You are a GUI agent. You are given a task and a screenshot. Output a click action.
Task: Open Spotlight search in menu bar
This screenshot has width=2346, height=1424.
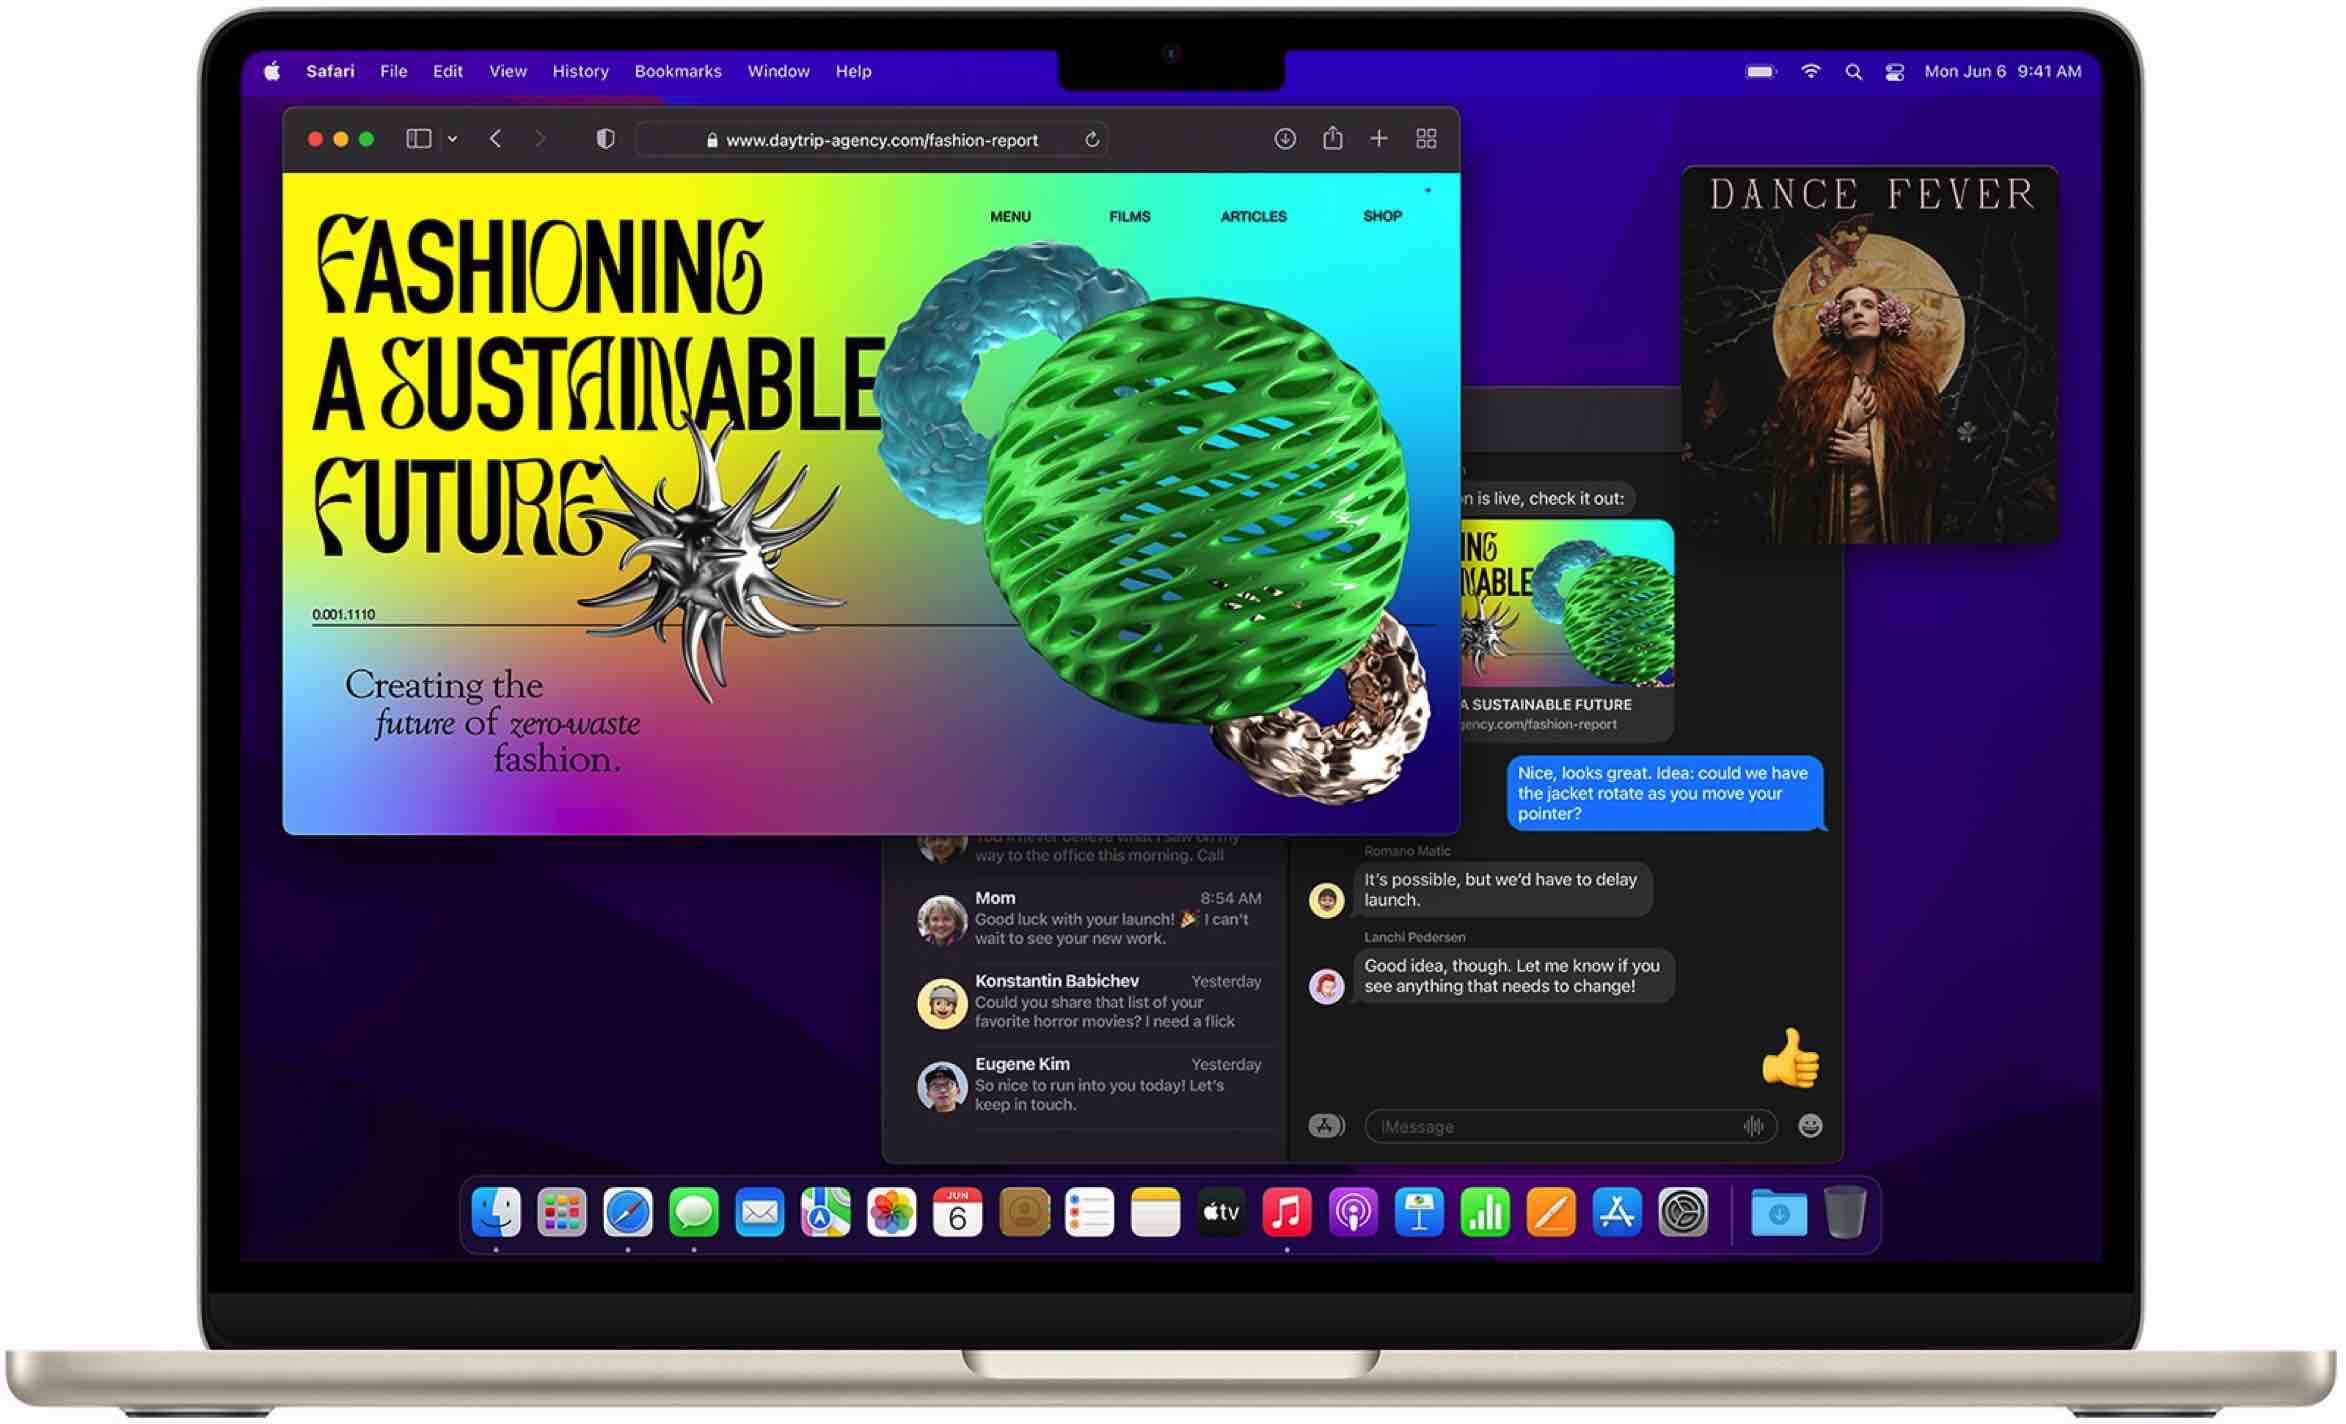pos(1855,72)
